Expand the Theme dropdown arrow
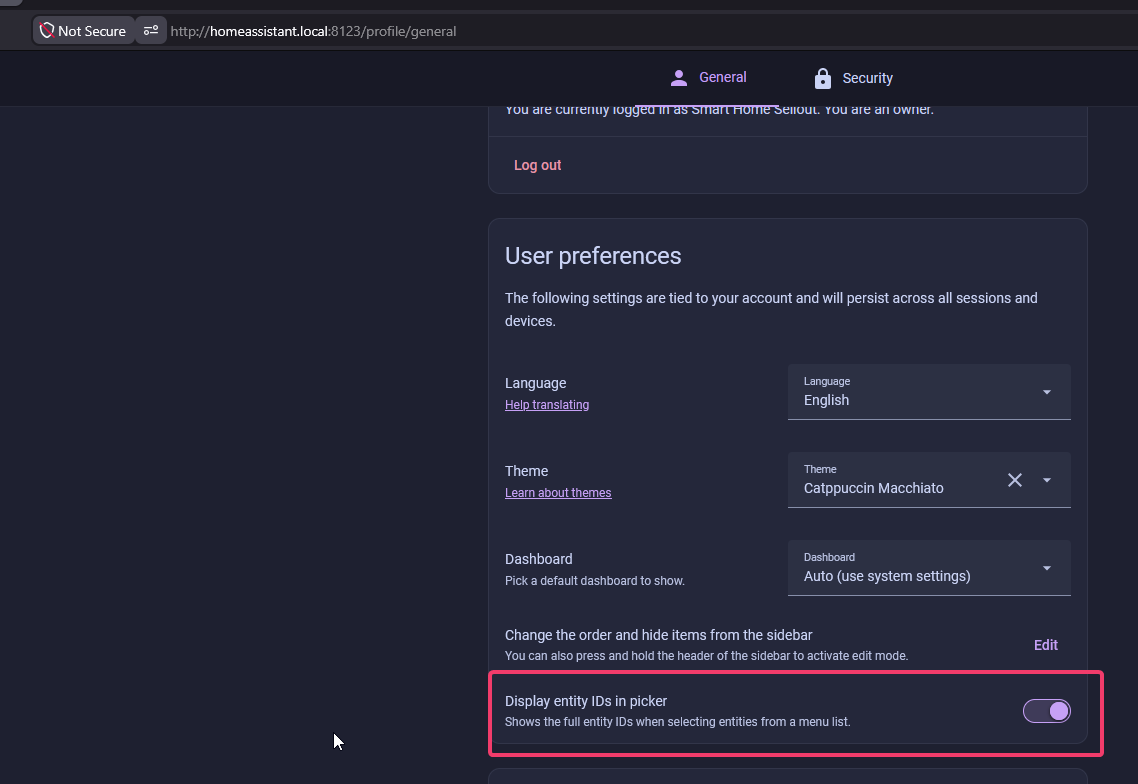Screen dimensions: 1138x784 pyautogui.click(x=1047, y=480)
